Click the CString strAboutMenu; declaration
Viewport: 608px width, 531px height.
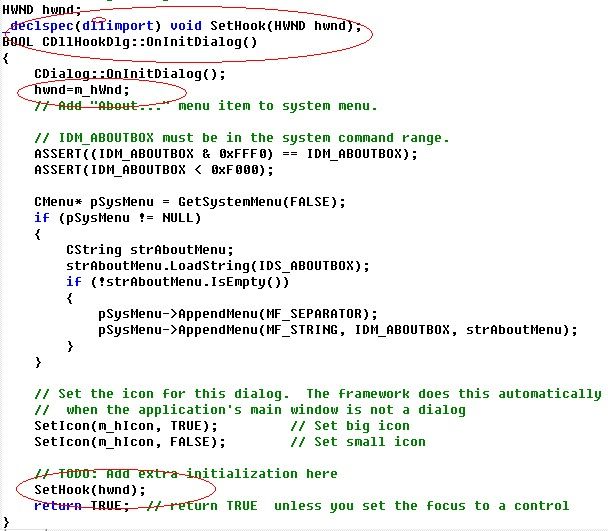click(x=150, y=250)
